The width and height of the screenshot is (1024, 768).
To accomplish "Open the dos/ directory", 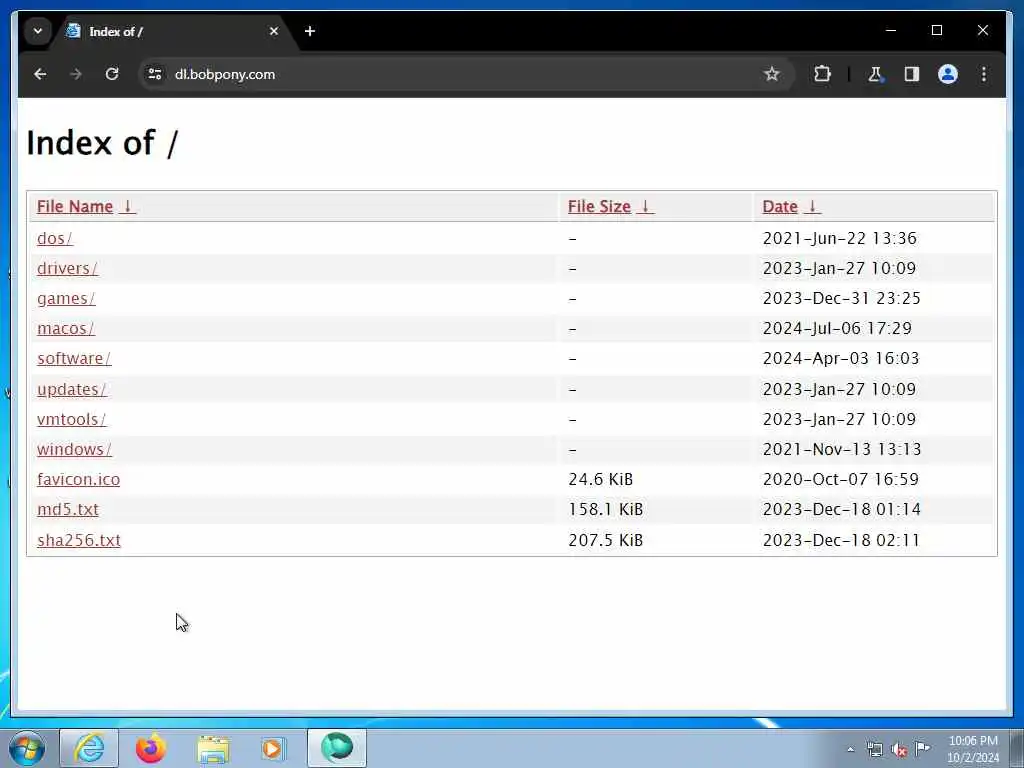I will tap(55, 238).
